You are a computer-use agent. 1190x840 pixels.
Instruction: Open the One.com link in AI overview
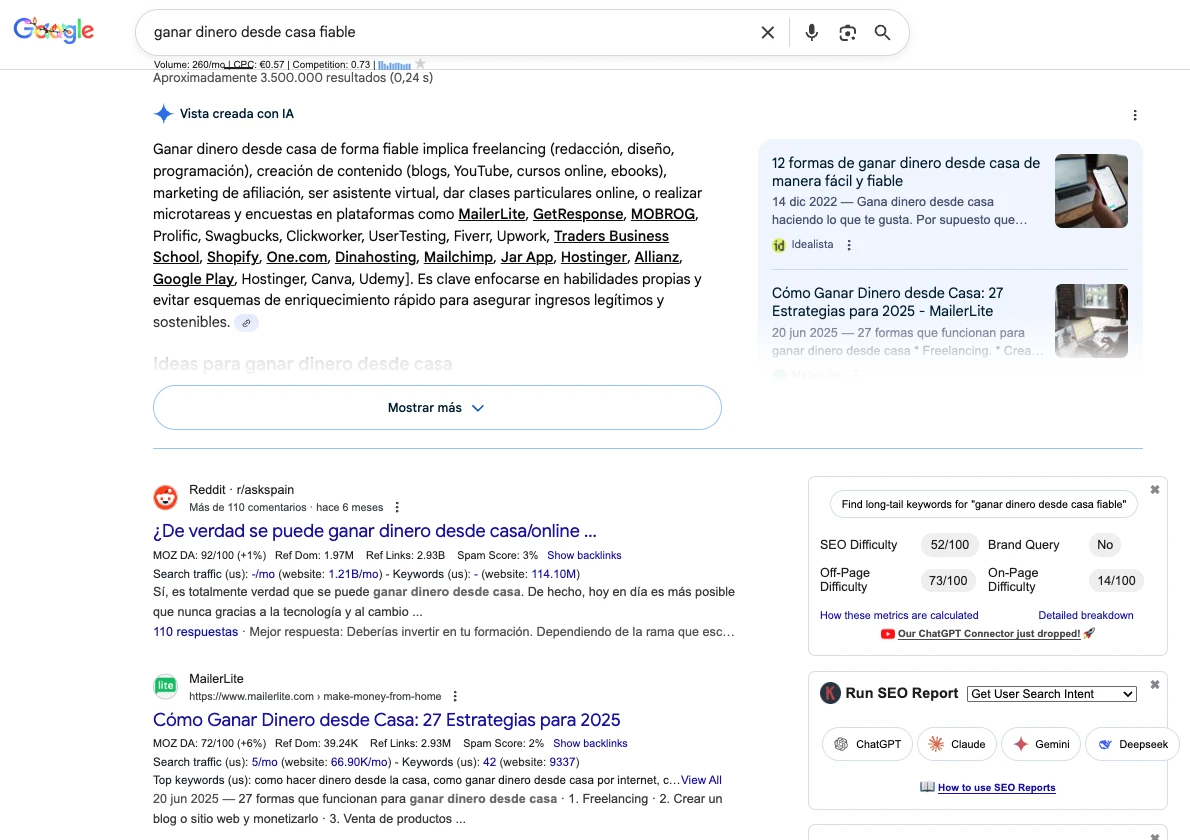coord(297,258)
